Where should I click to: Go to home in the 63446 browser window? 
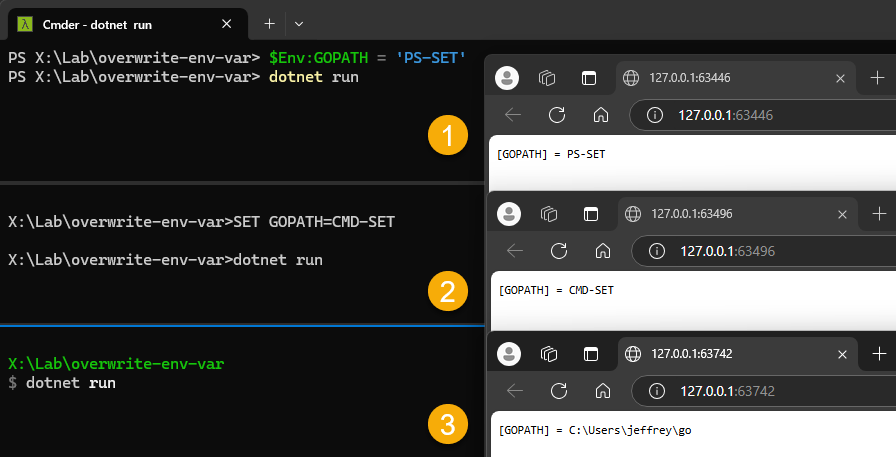[x=601, y=115]
